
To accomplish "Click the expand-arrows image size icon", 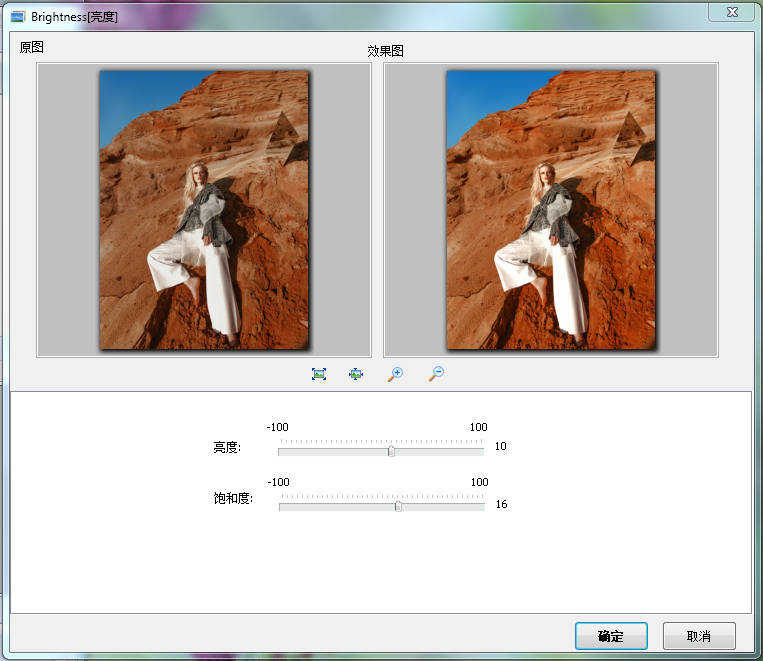I will tap(356, 374).
